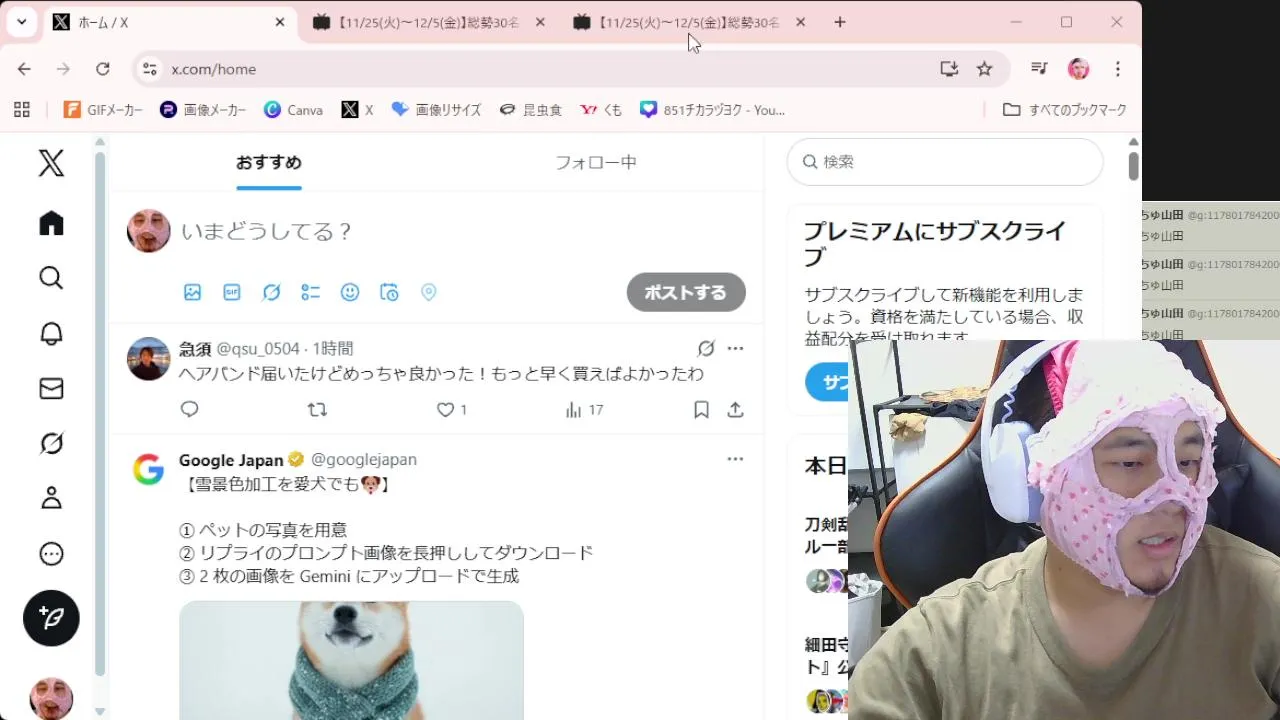Viewport: 1280px width, 720px height.
Task: Click Grok icon on 急須's post
Action: pyautogui.click(x=706, y=348)
